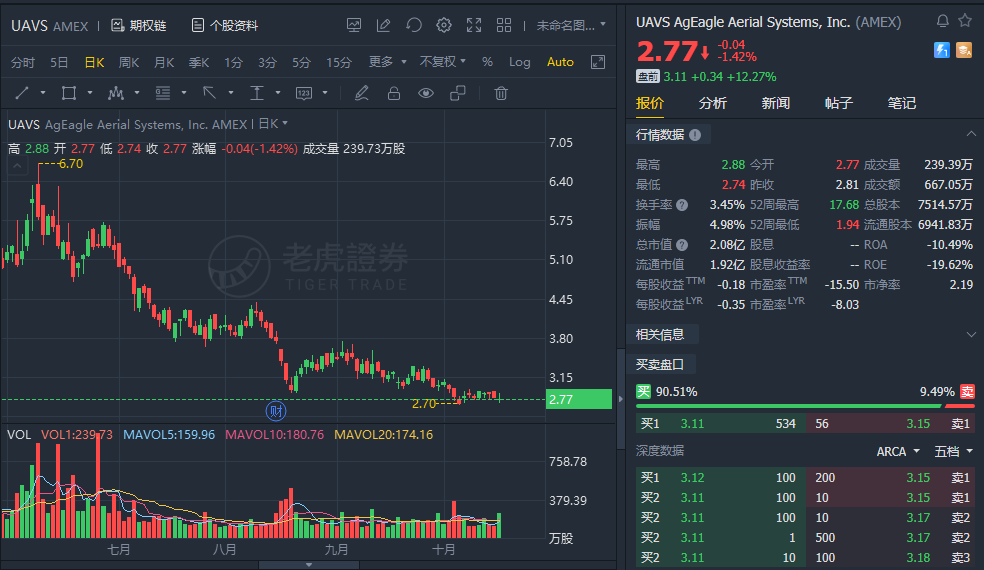This screenshot has width=984, height=570.
Task: Open the multi-chart grid layout icon
Action: click(x=504, y=25)
